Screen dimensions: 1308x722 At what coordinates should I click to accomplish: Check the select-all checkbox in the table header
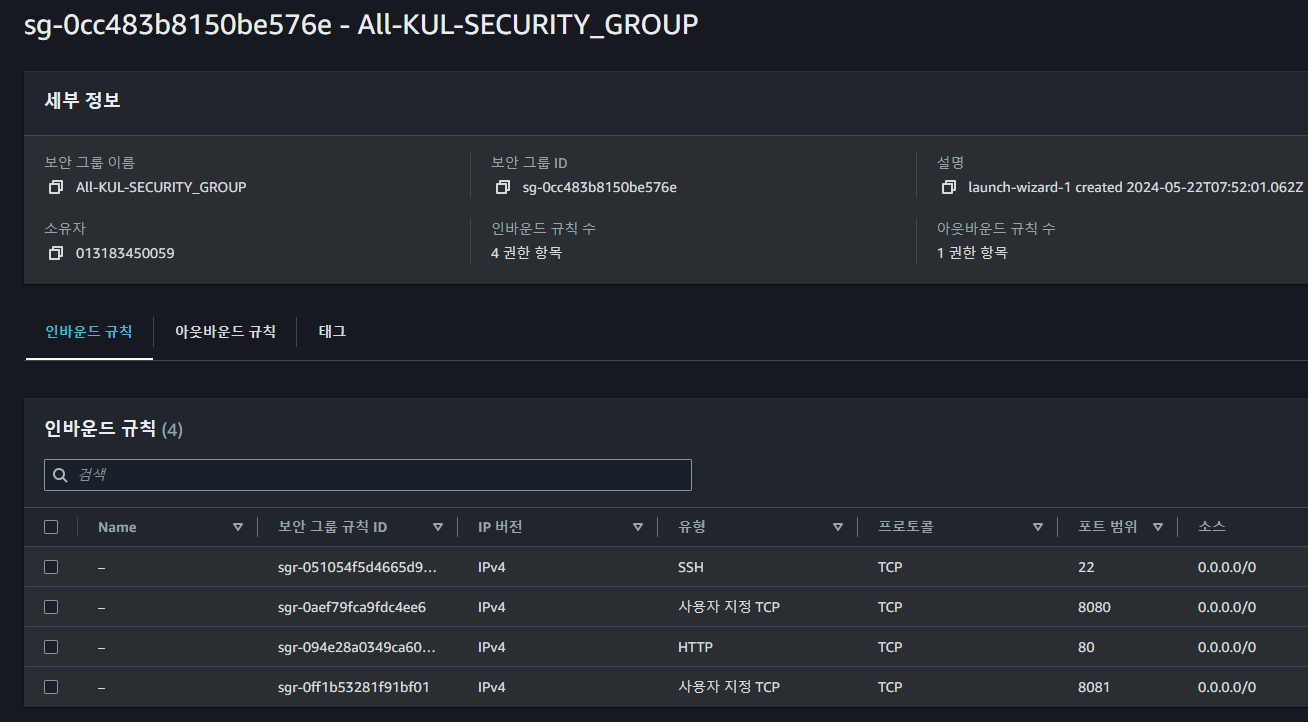click(51, 526)
